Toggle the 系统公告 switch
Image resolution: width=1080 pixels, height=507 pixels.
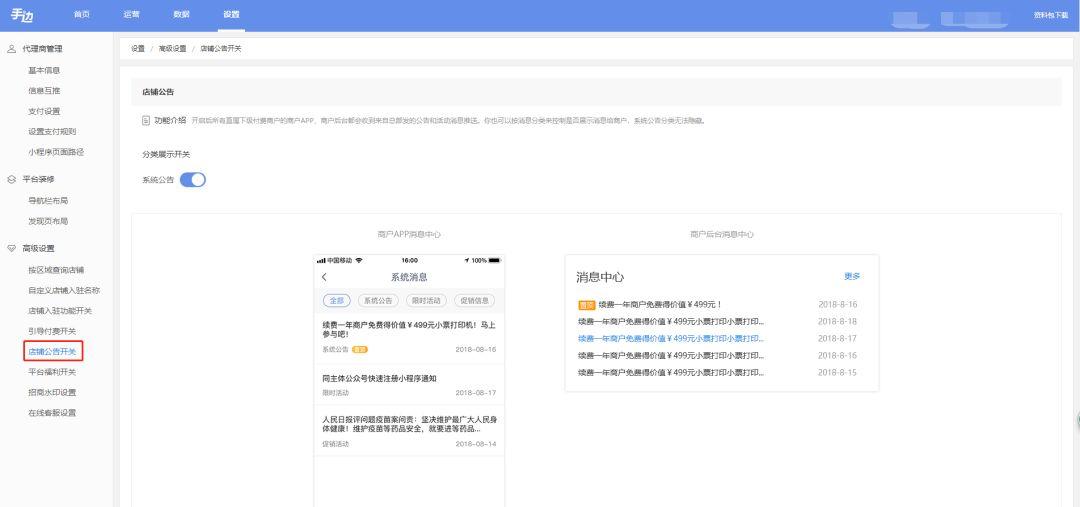tap(193, 180)
